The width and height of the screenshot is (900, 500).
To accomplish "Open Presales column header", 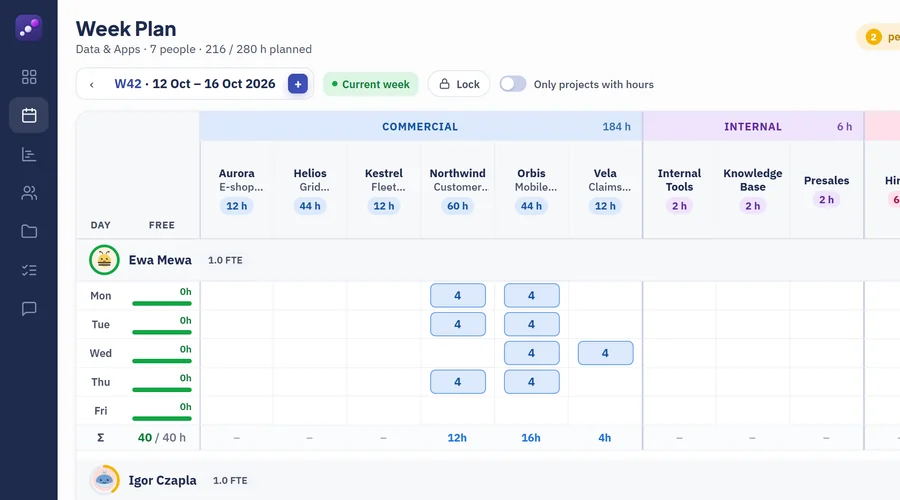I will point(827,189).
